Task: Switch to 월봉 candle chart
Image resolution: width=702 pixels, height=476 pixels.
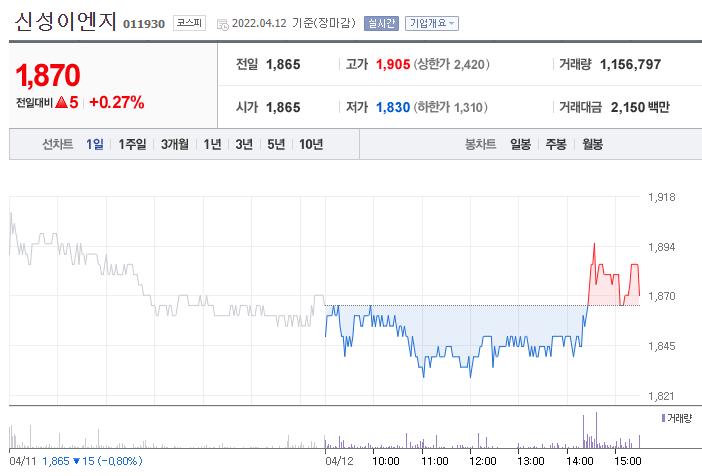Action: pyautogui.click(x=592, y=144)
